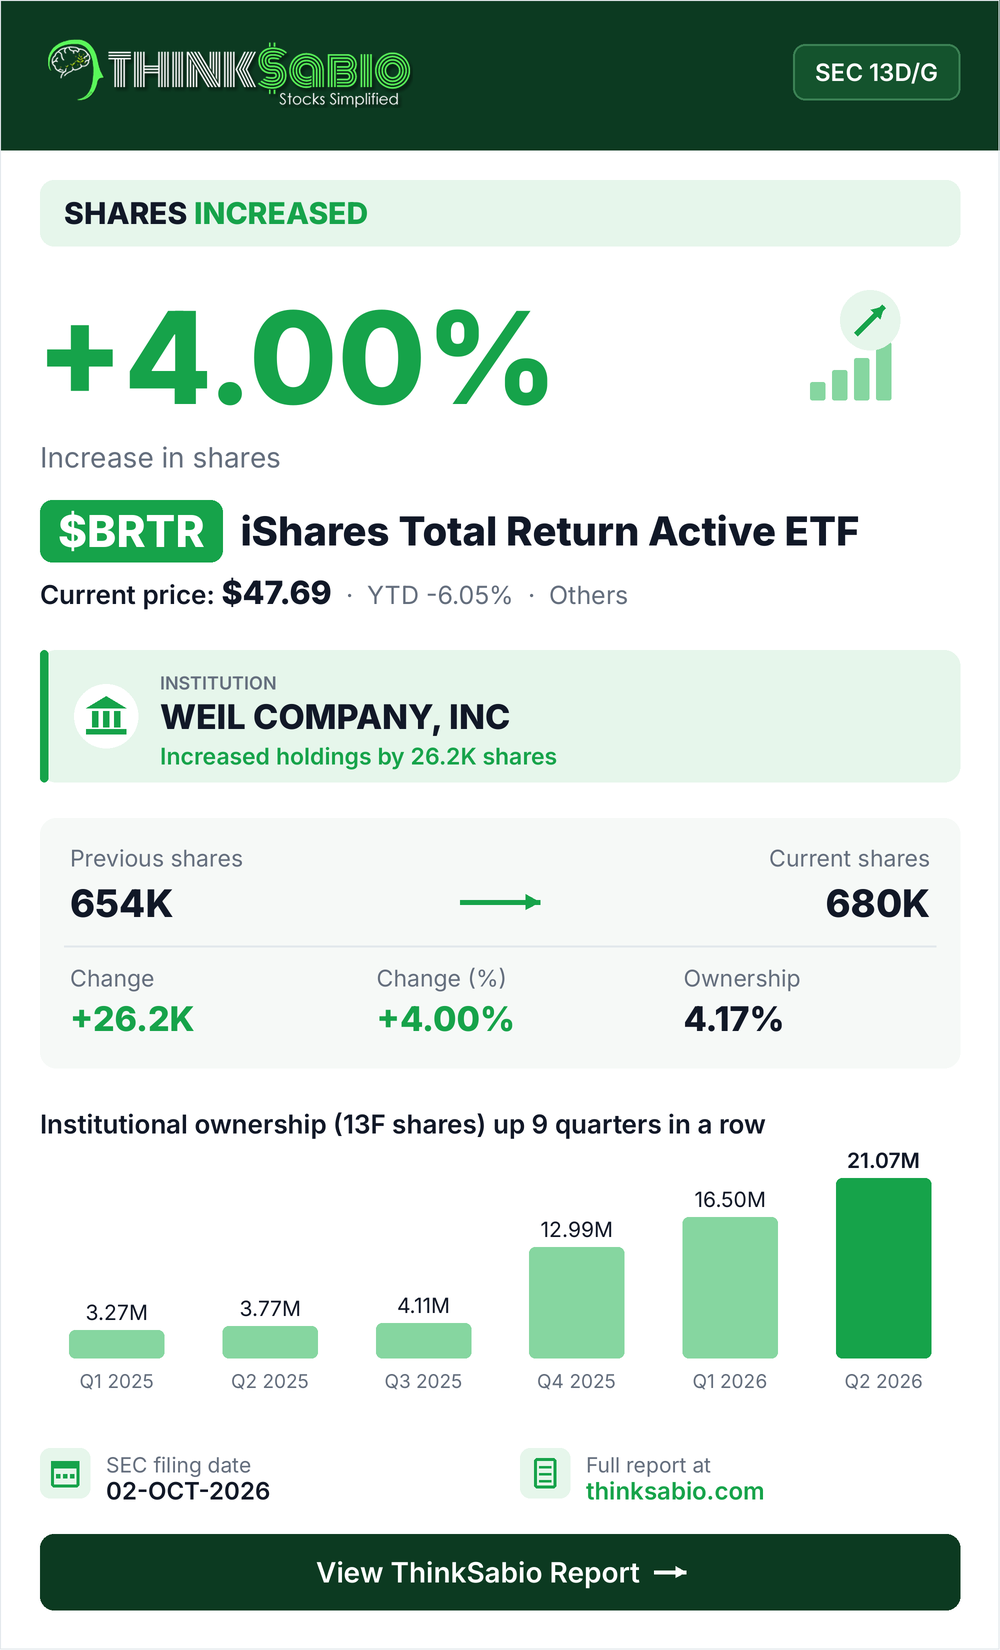
Task: Select the Q4 2025 ownership bar
Action: [x=576, y=1302]
